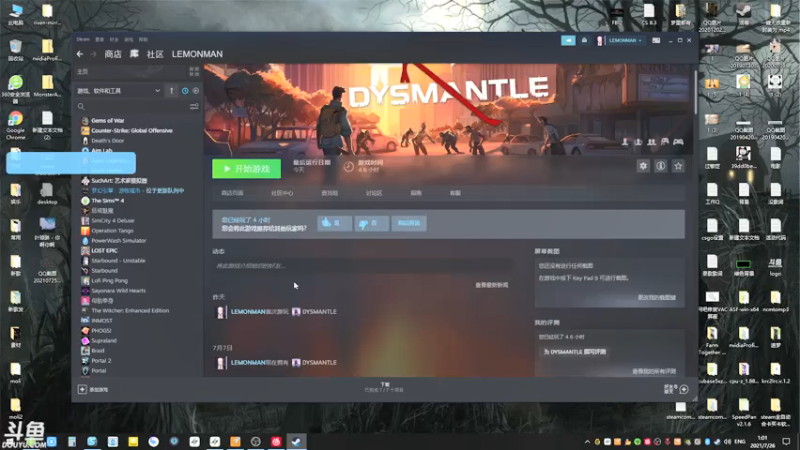Select SimCity 4 Deluxe entry

point(112,220)
